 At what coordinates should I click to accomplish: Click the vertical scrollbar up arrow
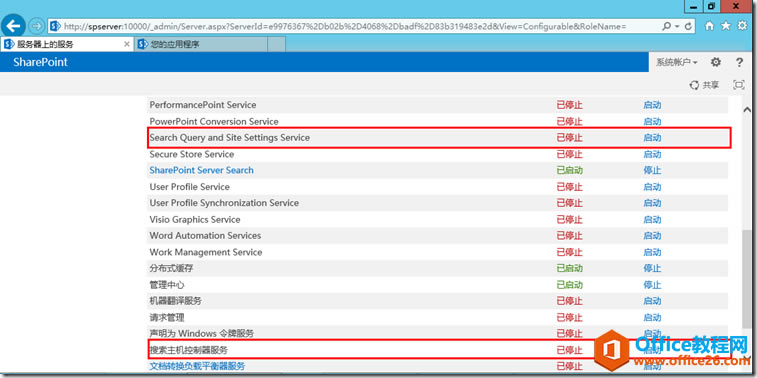(x=746, y=110)
